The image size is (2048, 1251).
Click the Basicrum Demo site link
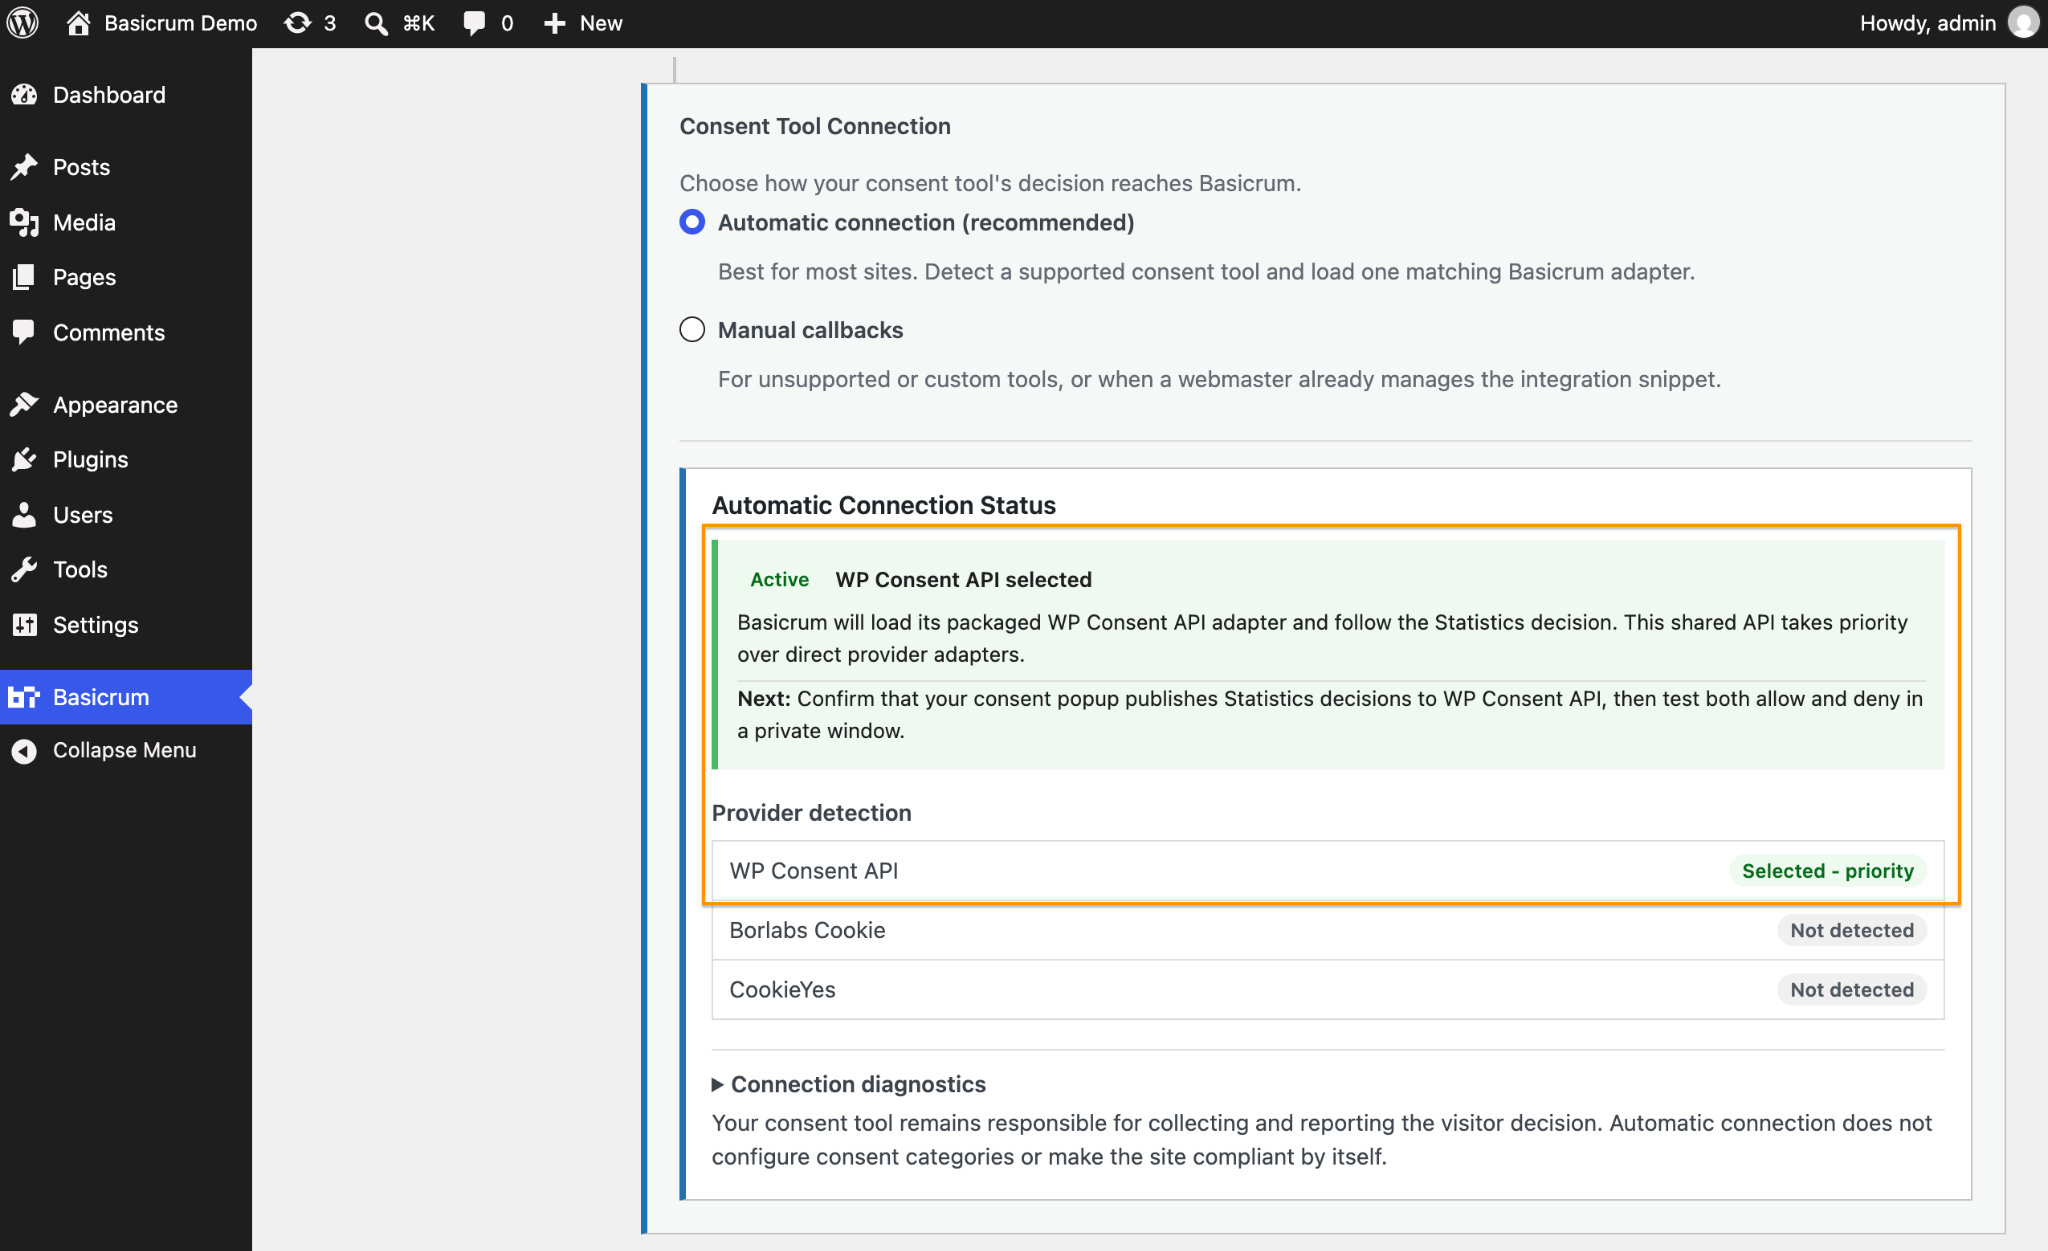(x=180, y=23)
